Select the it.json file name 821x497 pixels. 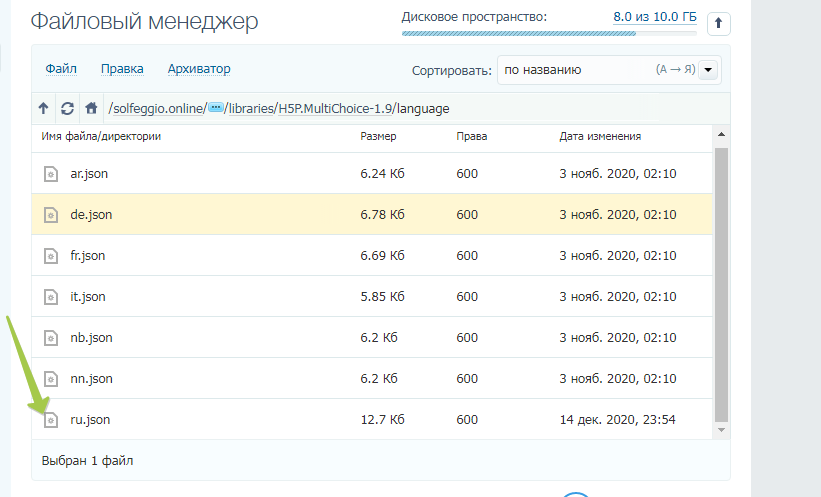coord(88,297)
